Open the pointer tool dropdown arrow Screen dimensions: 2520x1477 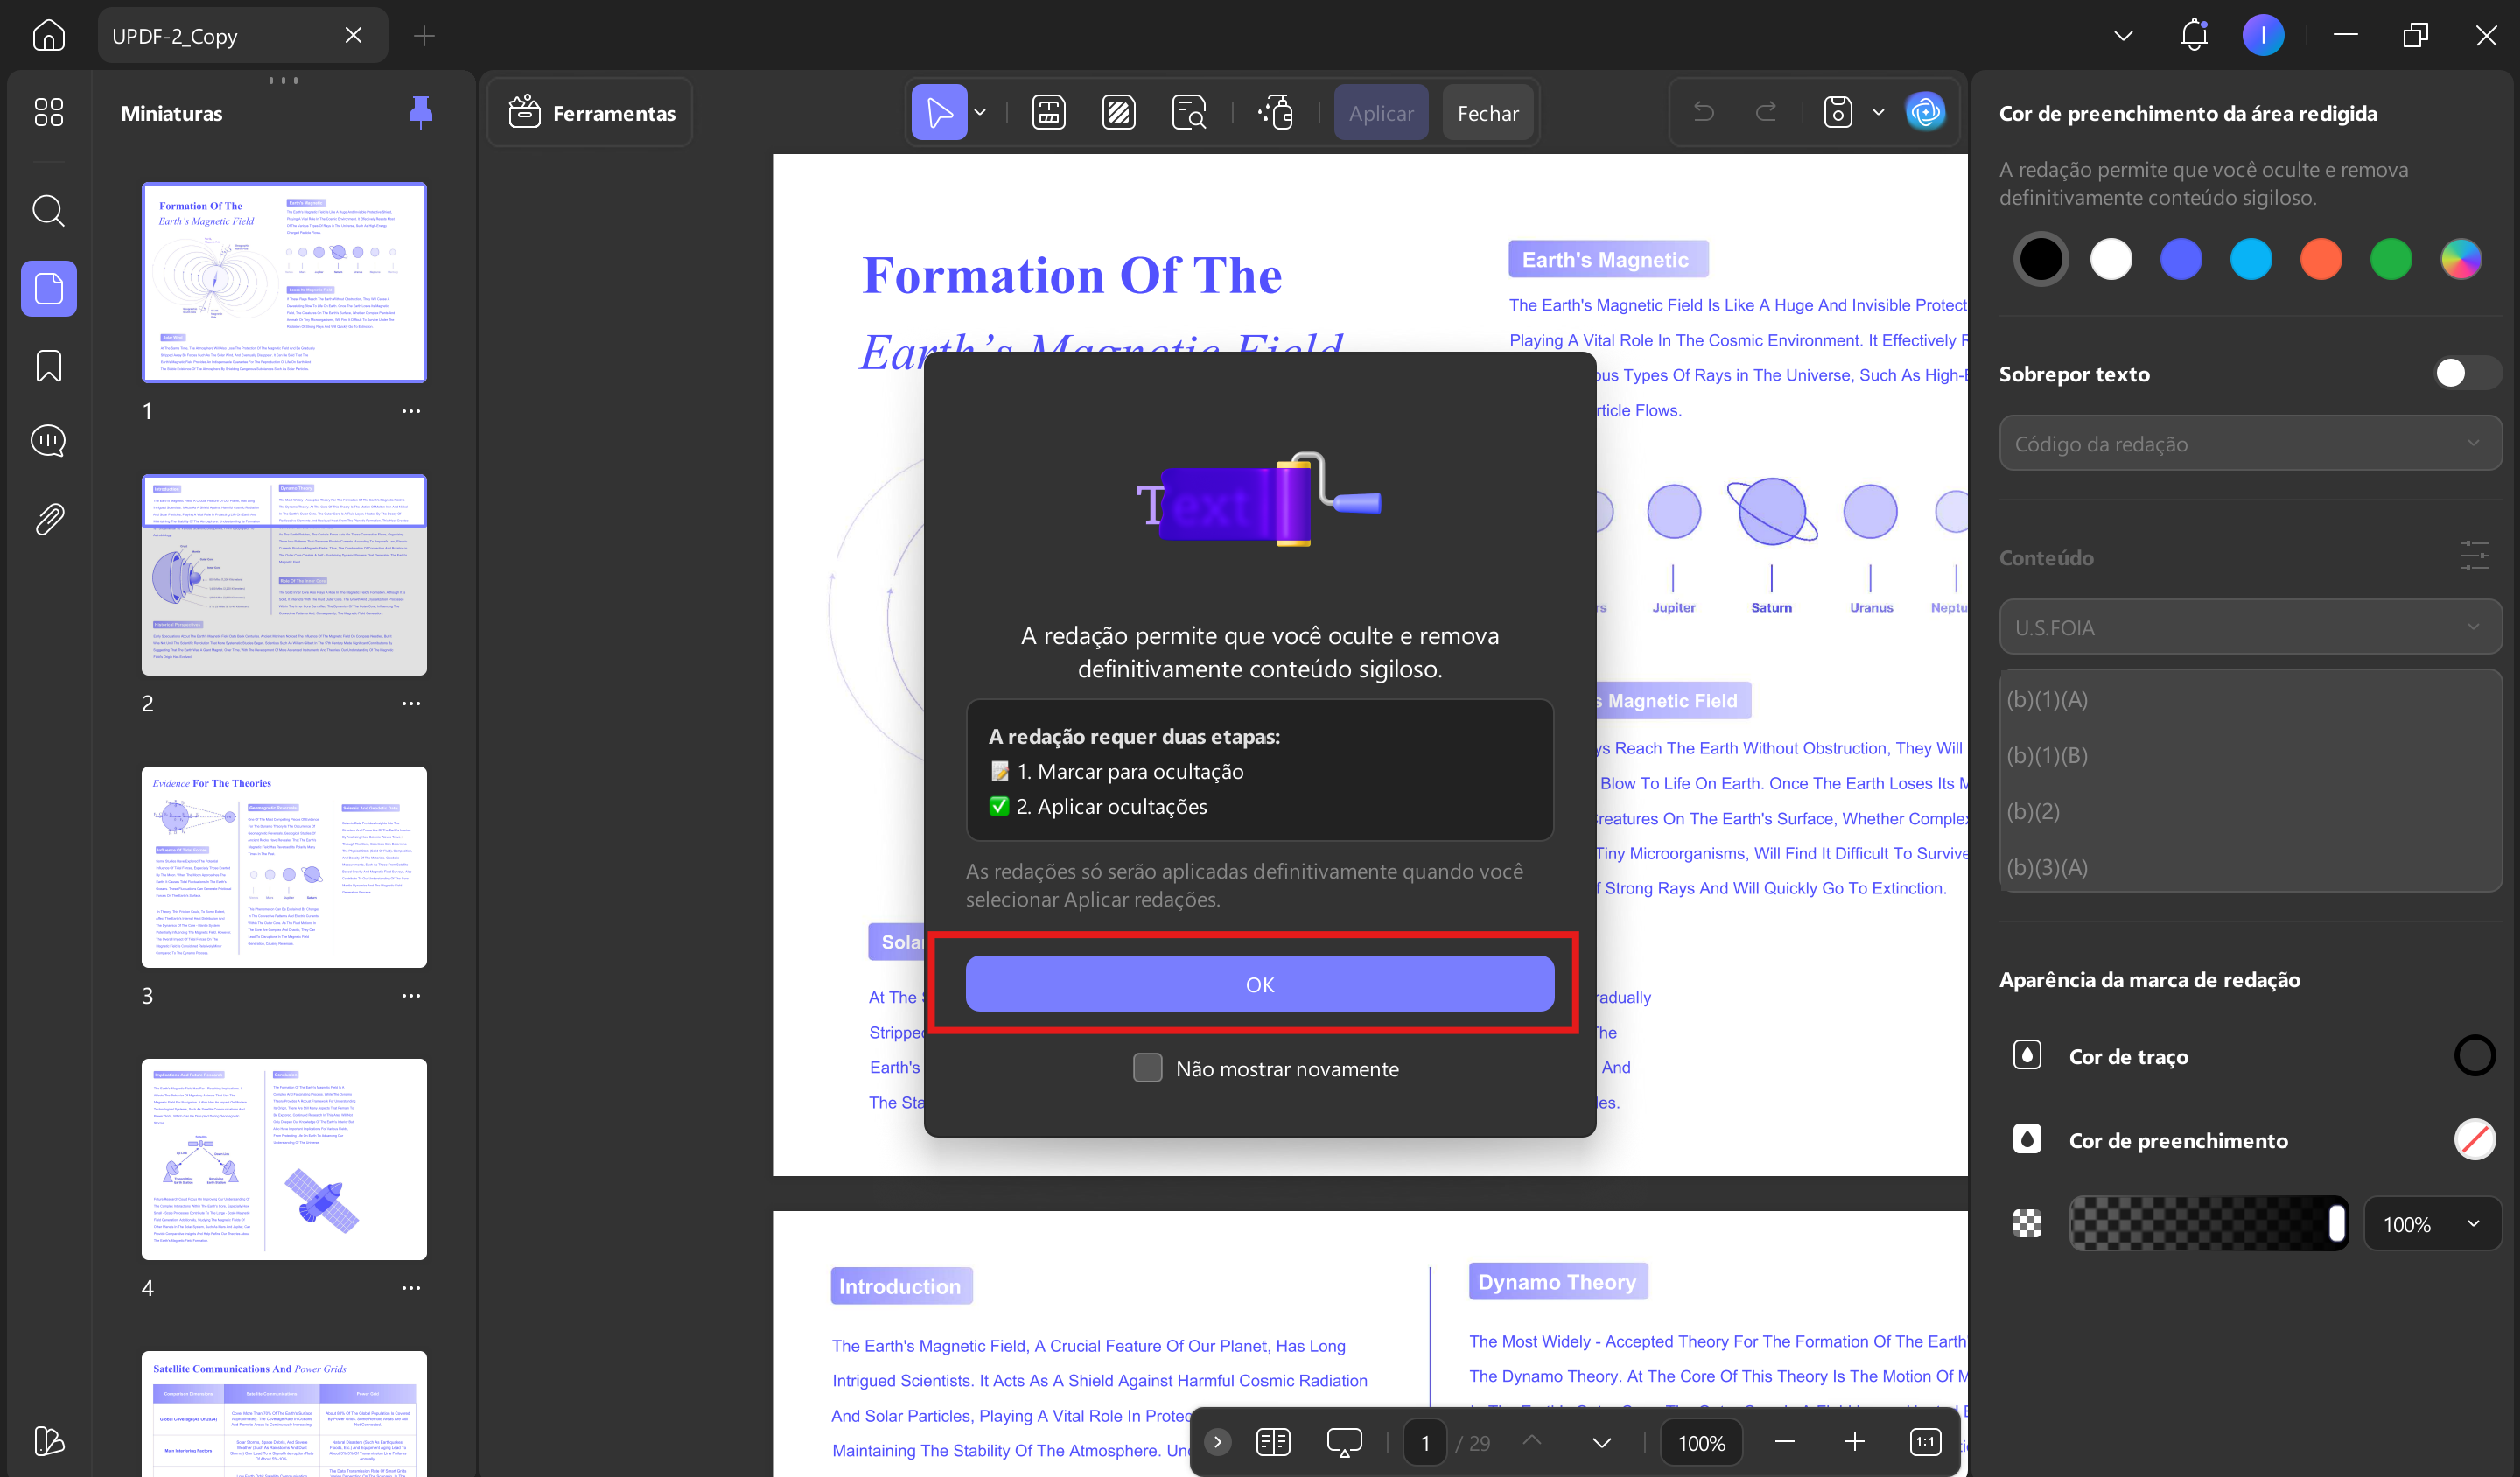click(x=980, y=112)
